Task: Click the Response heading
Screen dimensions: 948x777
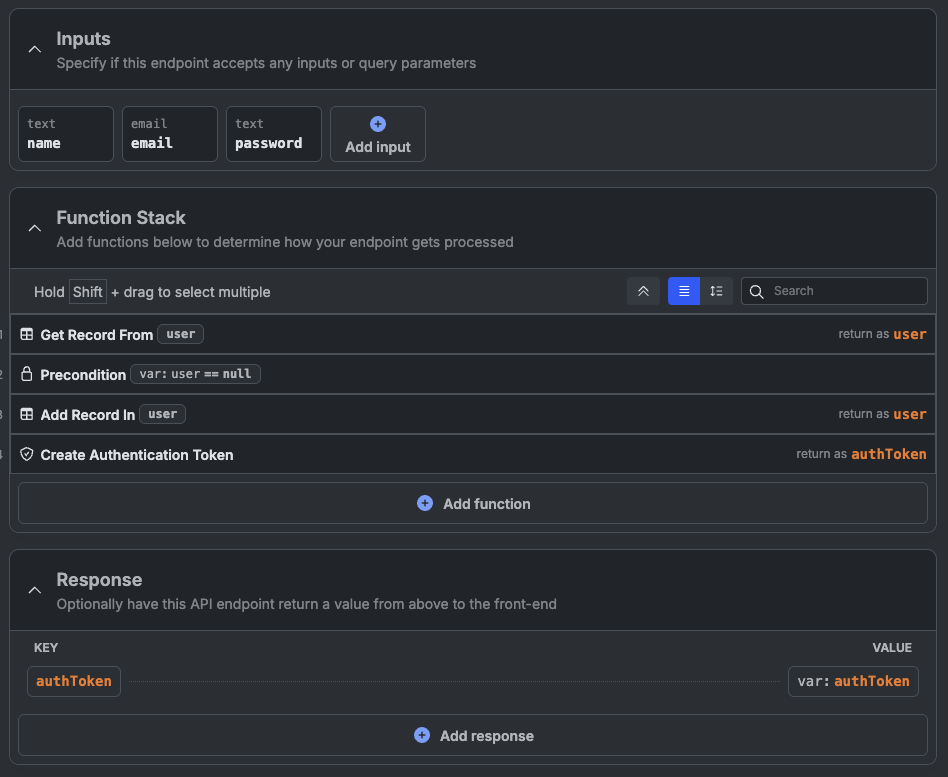Action: click(99, 579)
